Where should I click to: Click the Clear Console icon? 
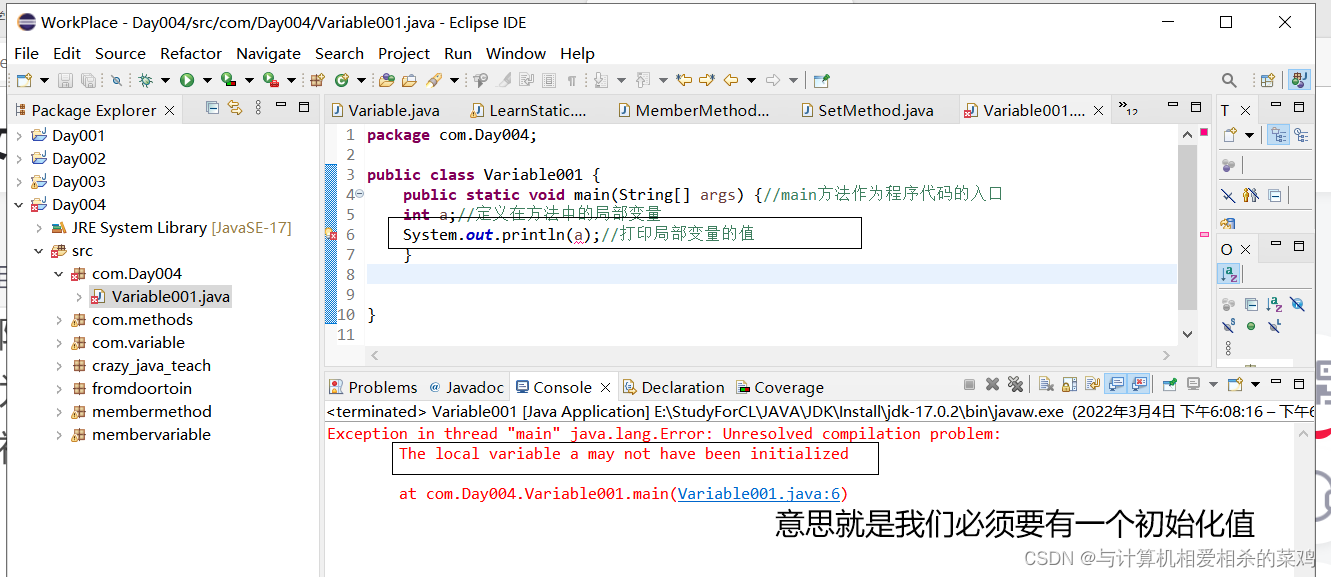coord(1046,384)
